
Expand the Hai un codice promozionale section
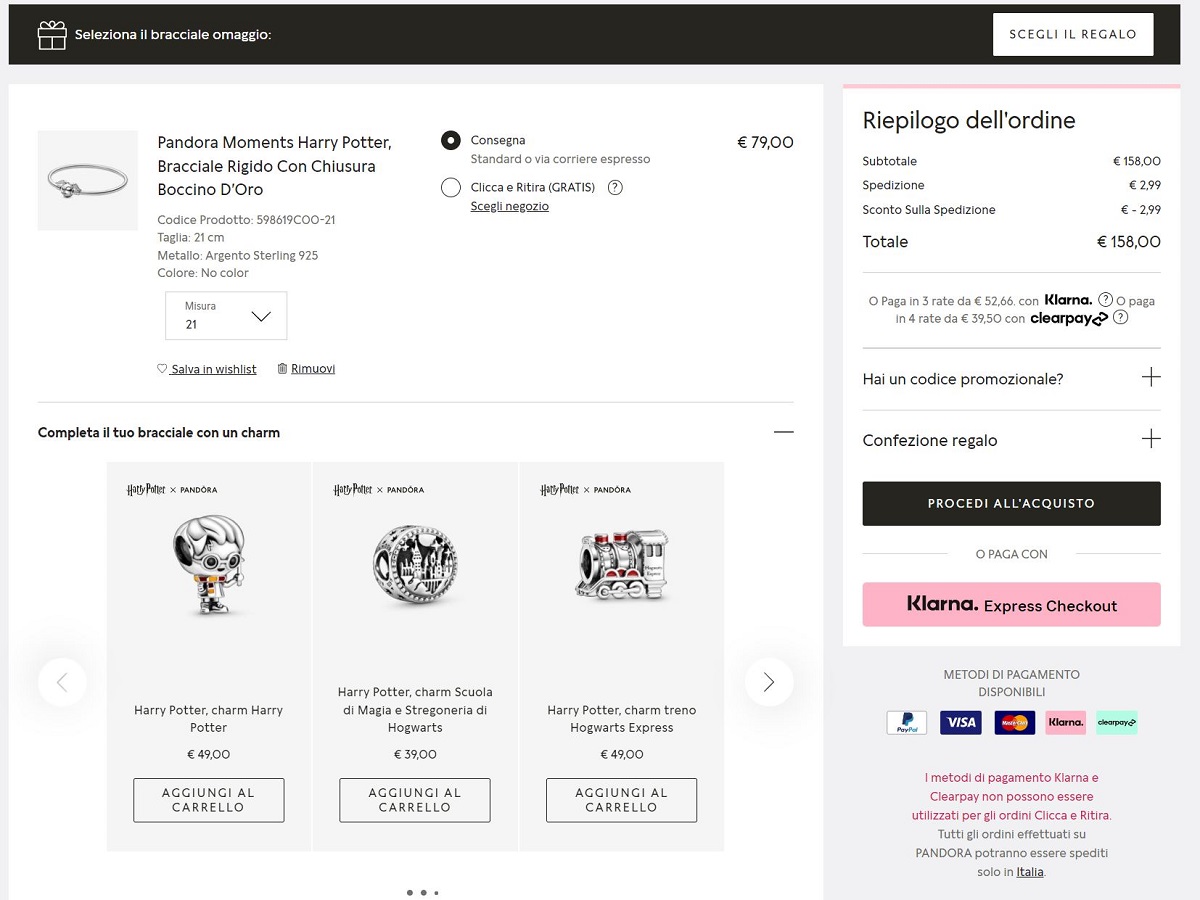pos(1011,379)
